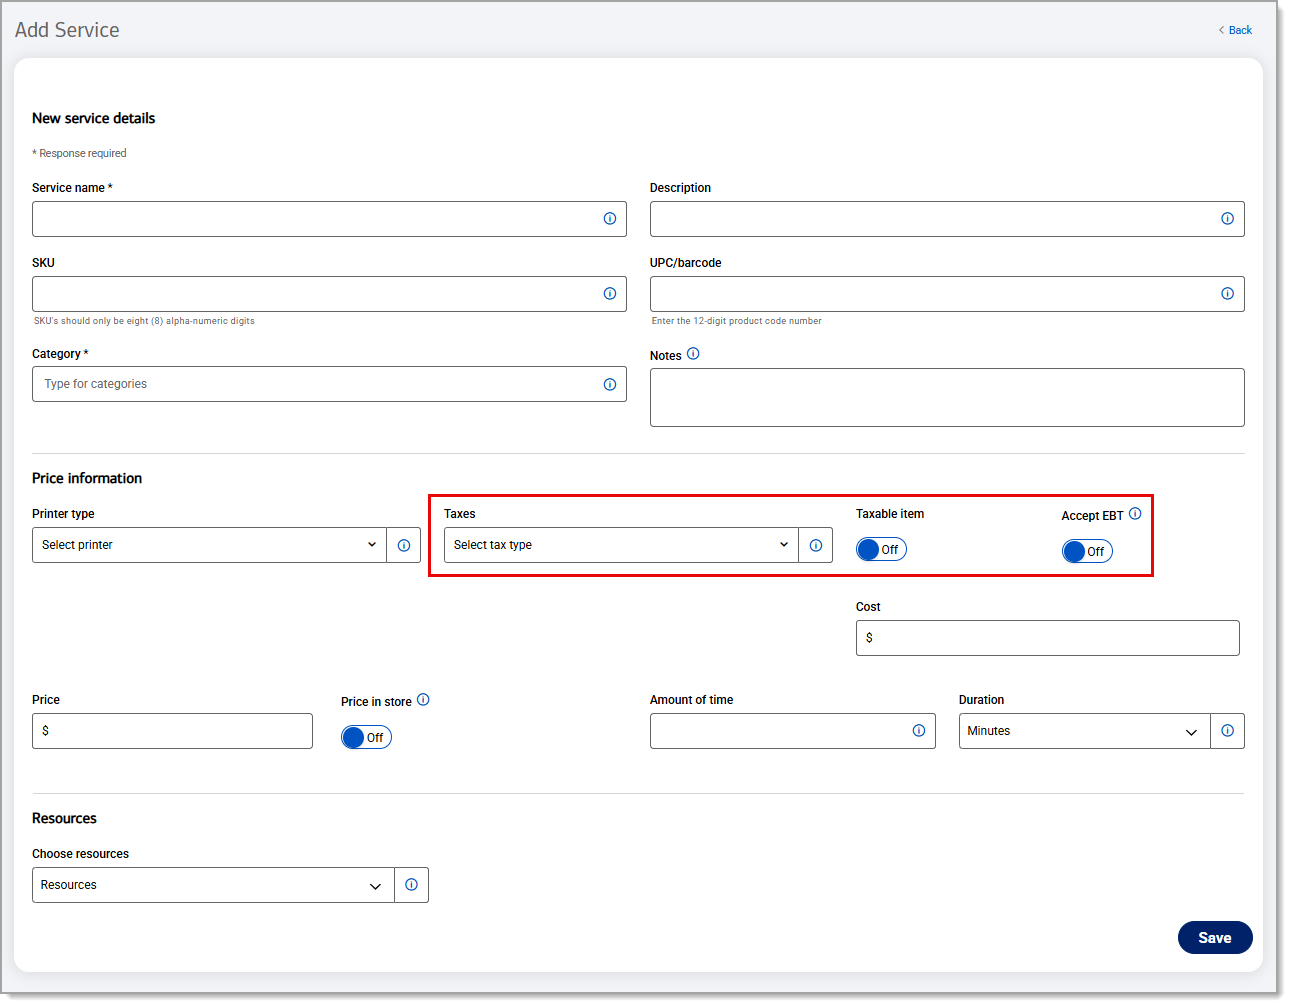The width and height of the screenshot is (1290, 1006).
Task: Open the Duration Minutes dropdown
Action: 1084,731
